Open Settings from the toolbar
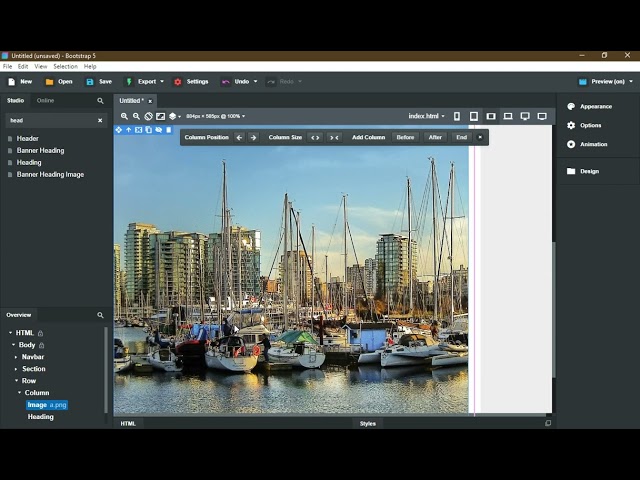Screen dimensions: 640x480 point(191,82)
